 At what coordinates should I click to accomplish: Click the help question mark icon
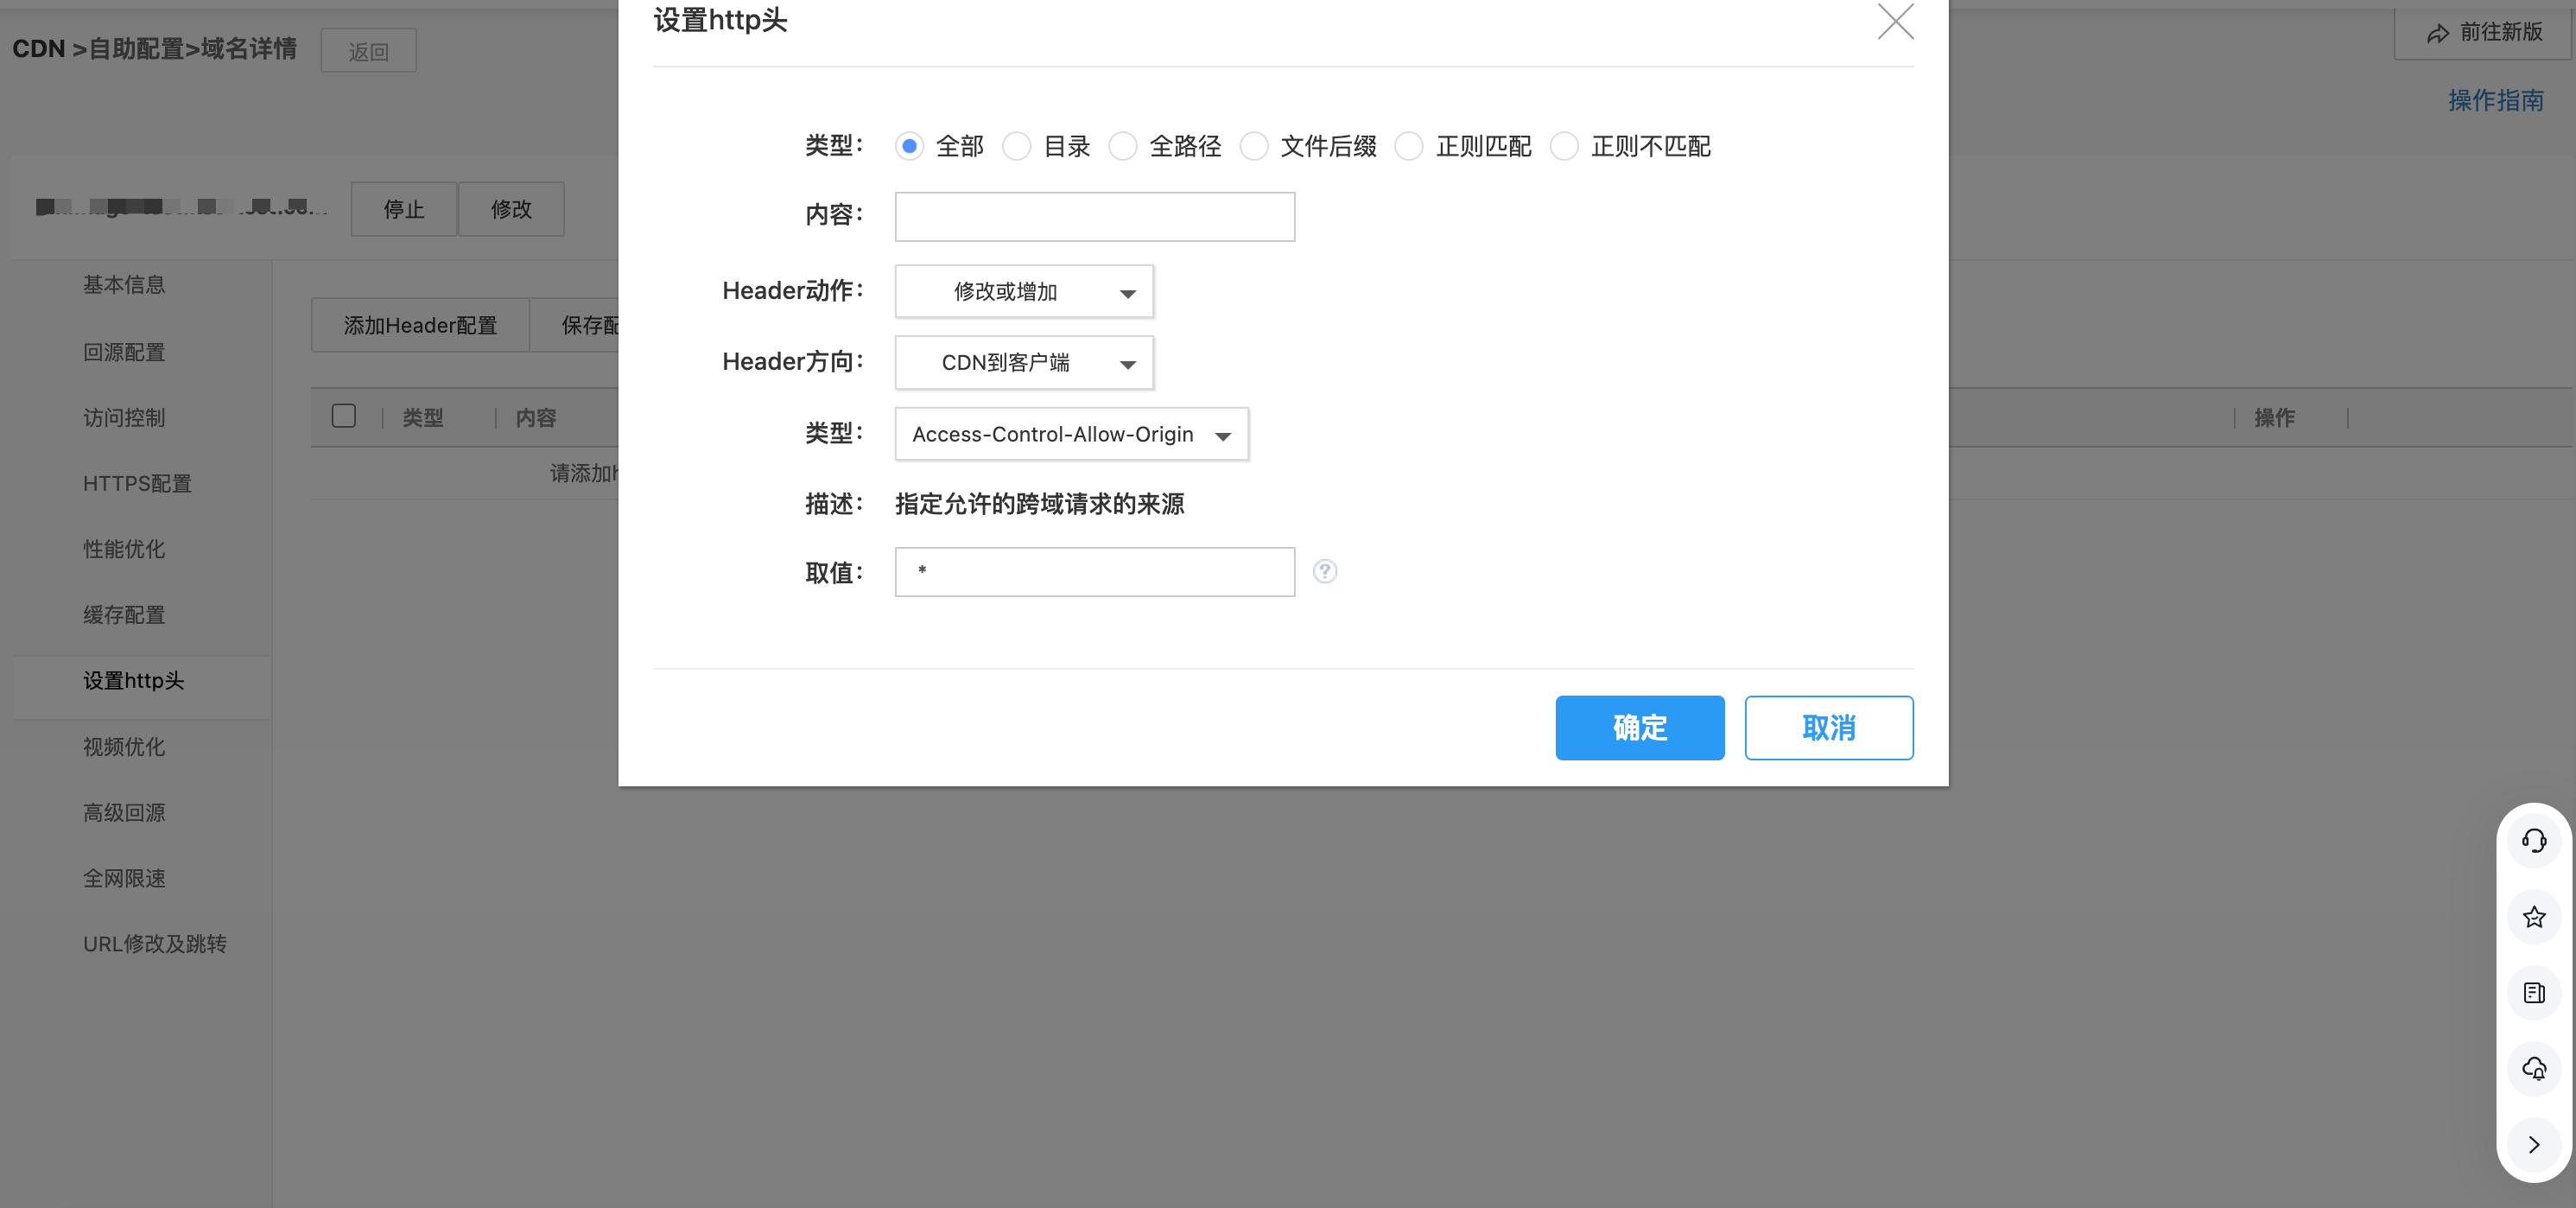click(x=1324, y=571)
